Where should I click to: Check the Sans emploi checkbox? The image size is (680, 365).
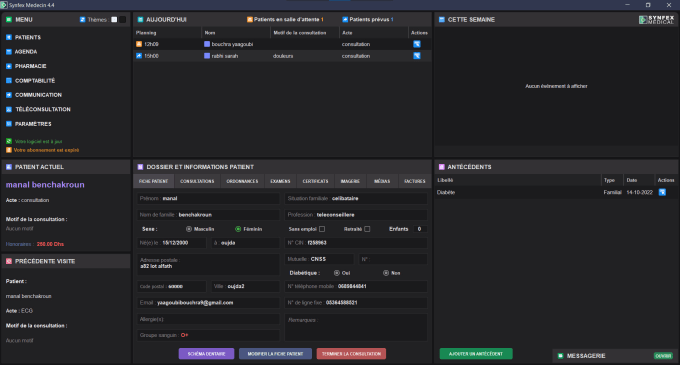coord(322,229)
